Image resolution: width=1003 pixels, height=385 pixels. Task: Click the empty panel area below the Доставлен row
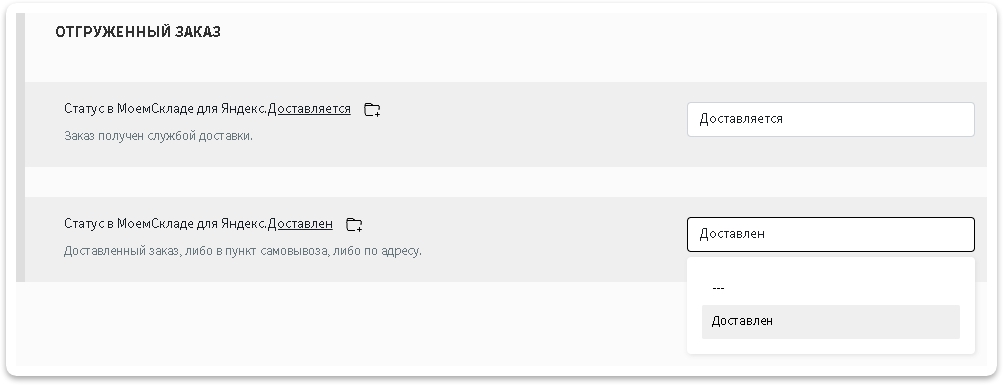pyautogui.click(x=351, y=323)
